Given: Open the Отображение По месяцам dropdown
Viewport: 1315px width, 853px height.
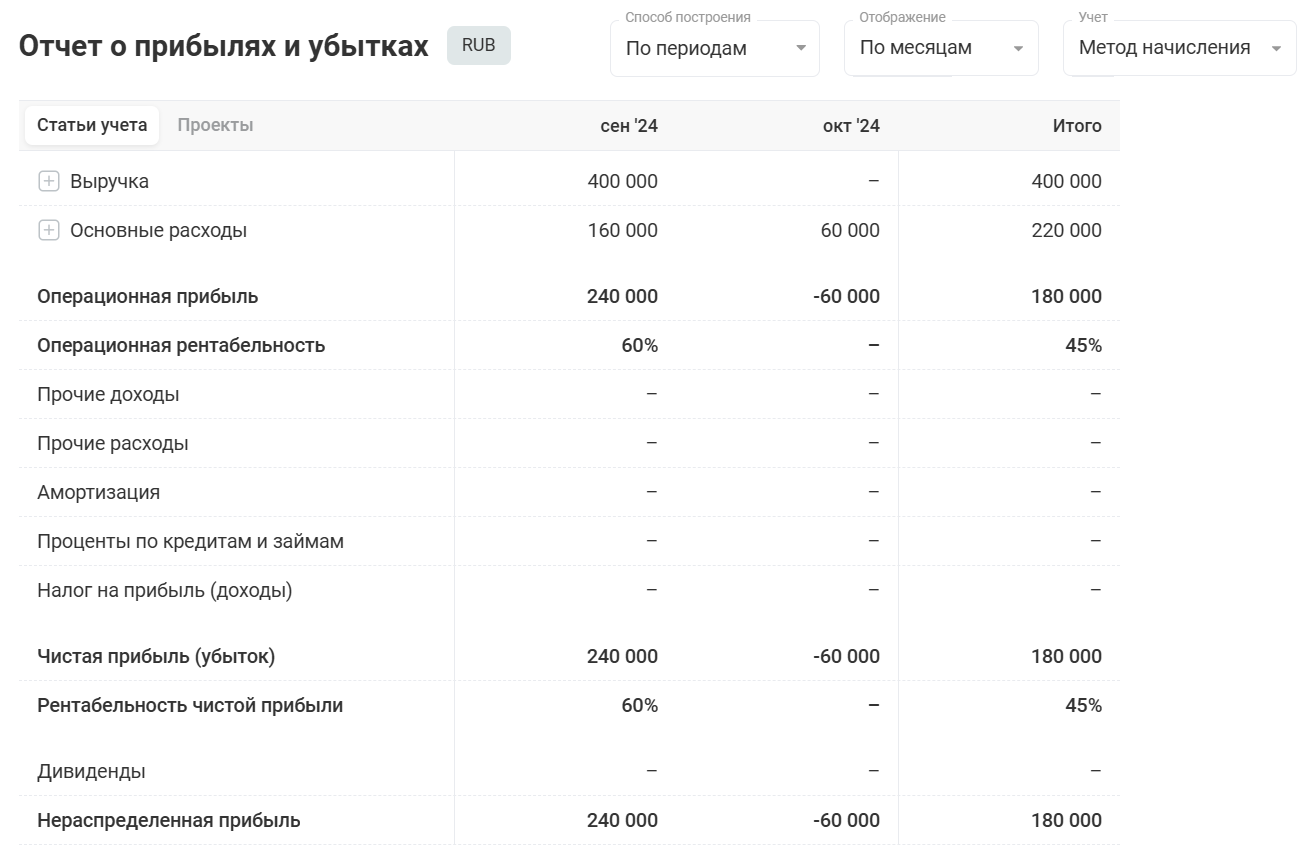Looking at the screenshot, I should 940,48.
